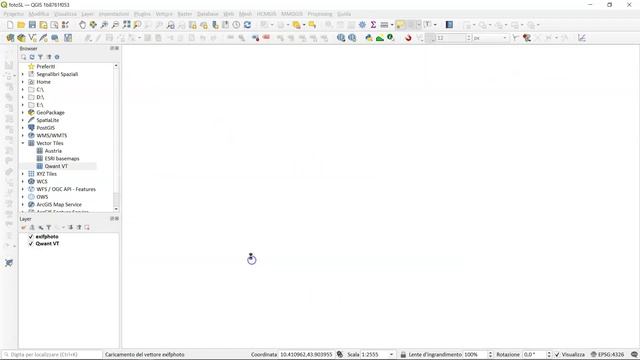
Task: Select the Pan Map hand tool
Action: [82, 25]
